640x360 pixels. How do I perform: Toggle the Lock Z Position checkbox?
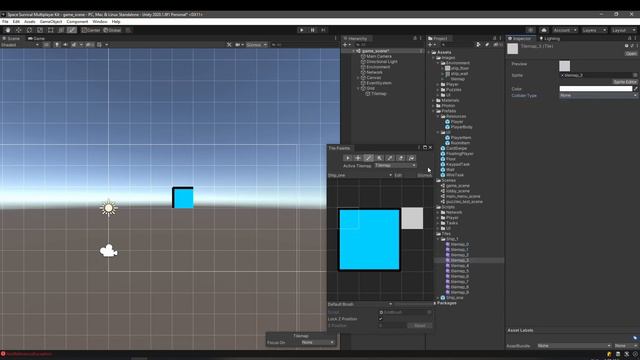click(x=381, y=319)
